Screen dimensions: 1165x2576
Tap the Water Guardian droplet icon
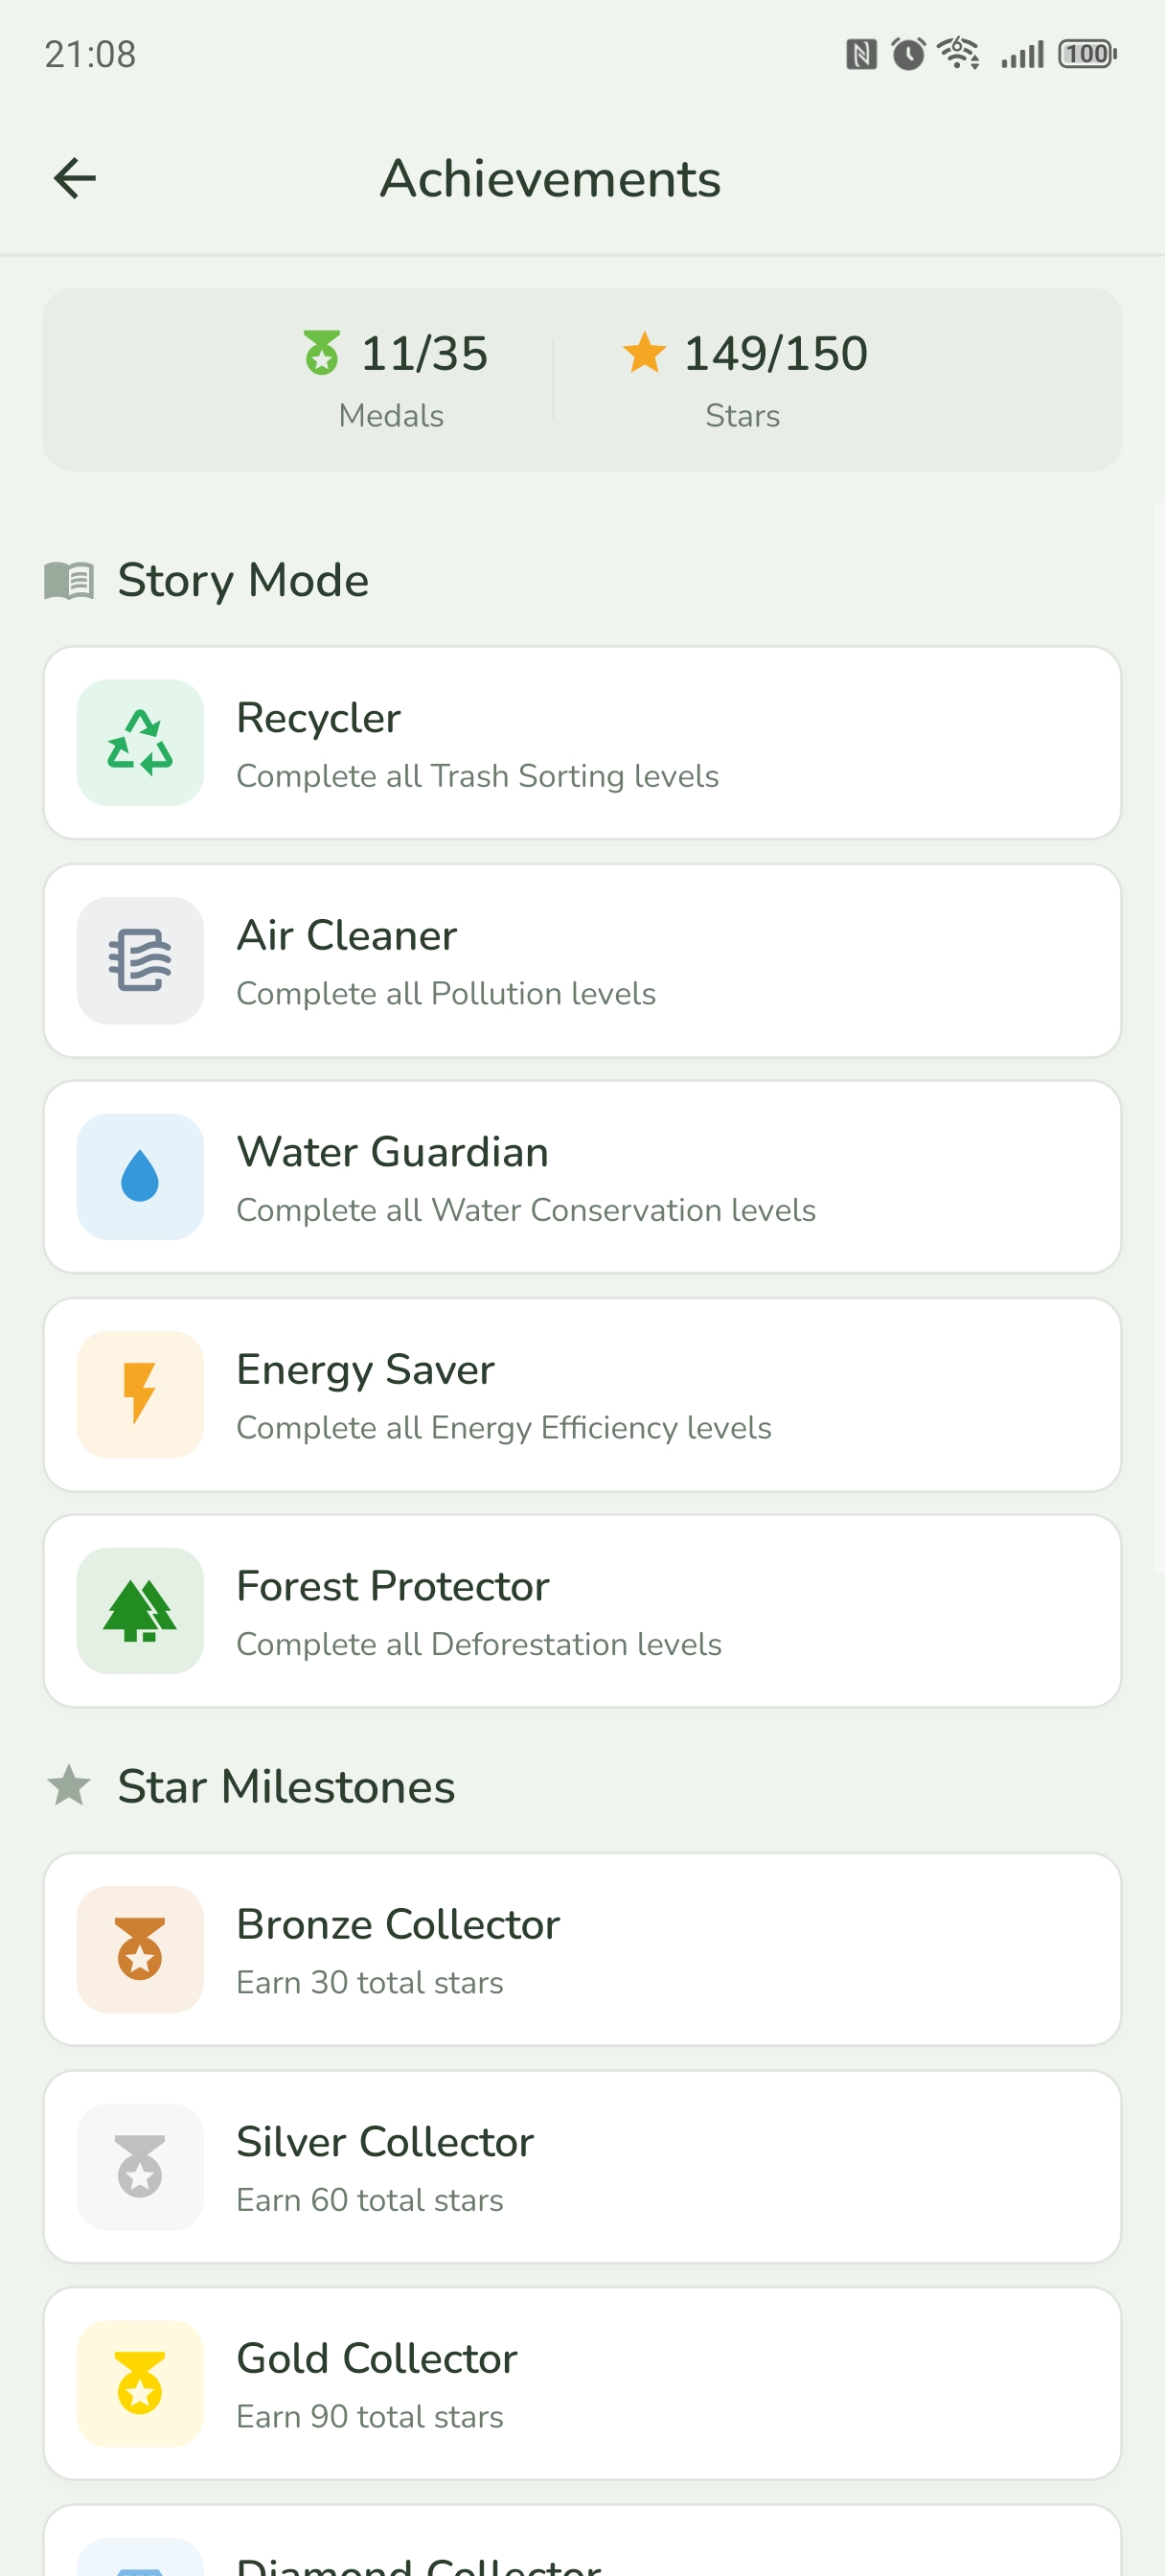pyautogui.click(x=140, y=1176)
